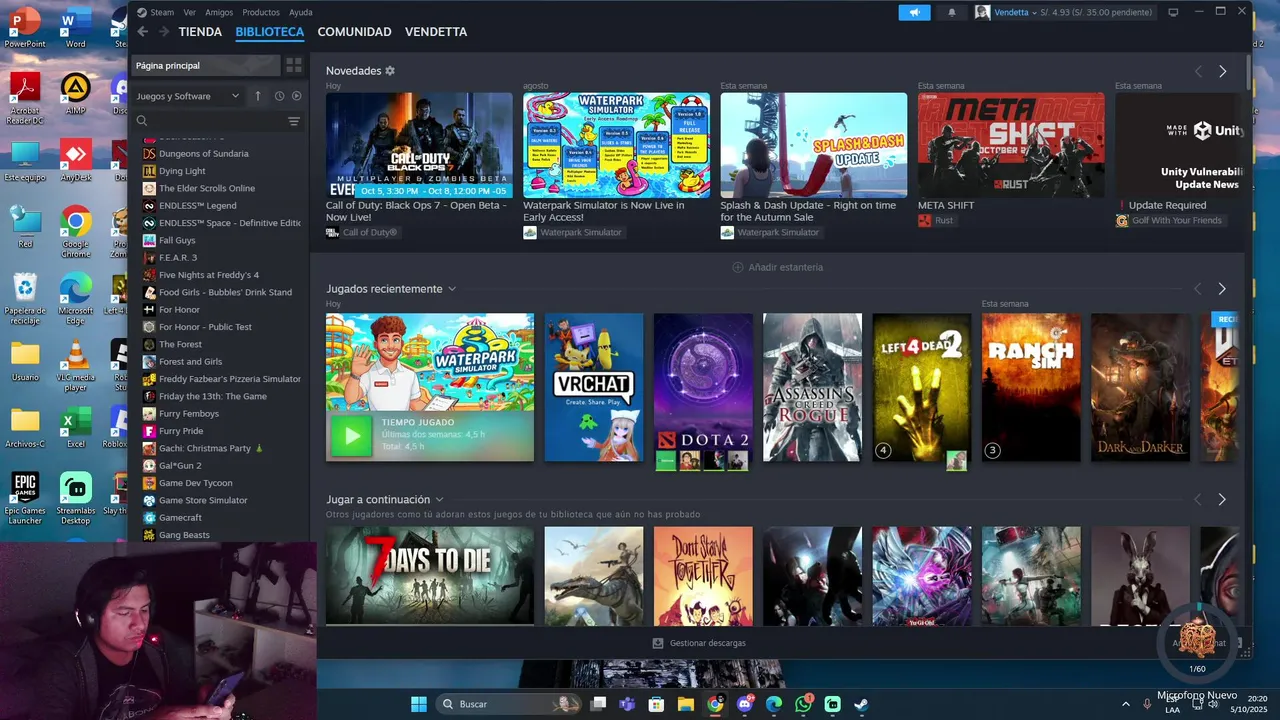This screenshot has height=720, width=1280.
Task: Open Don't Starve Together cover
Action: [x=703, y=576]
